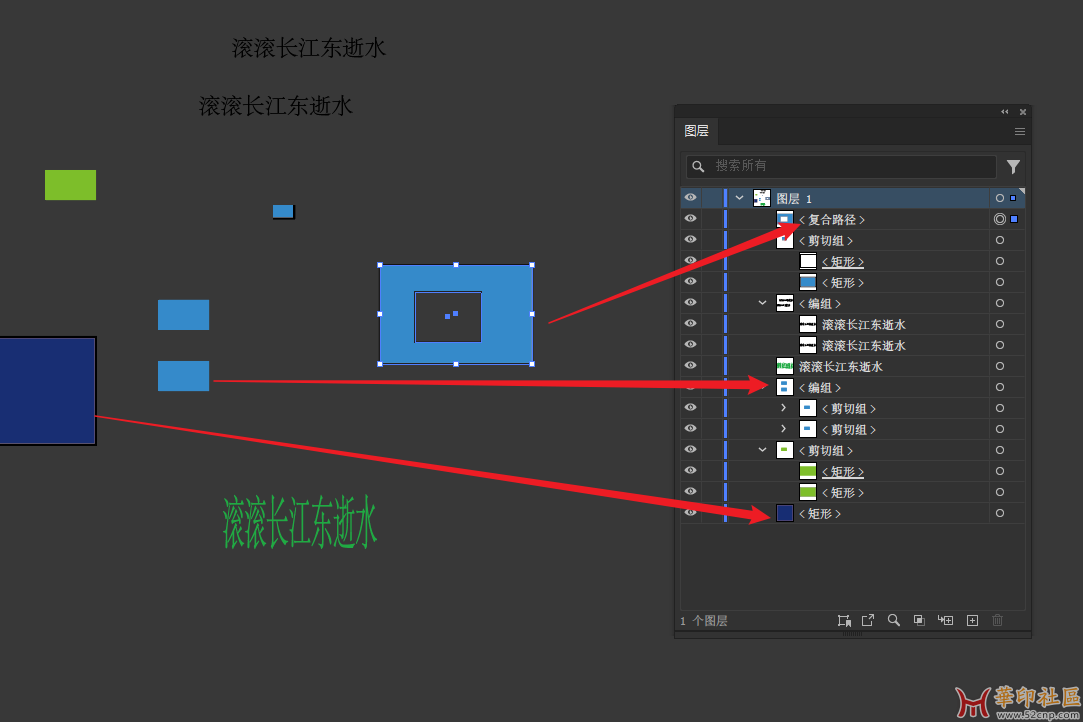Screen dimensions: 1083x722
Task: Toggle eye of the last green 矩形 row
Action: [690, 491]
